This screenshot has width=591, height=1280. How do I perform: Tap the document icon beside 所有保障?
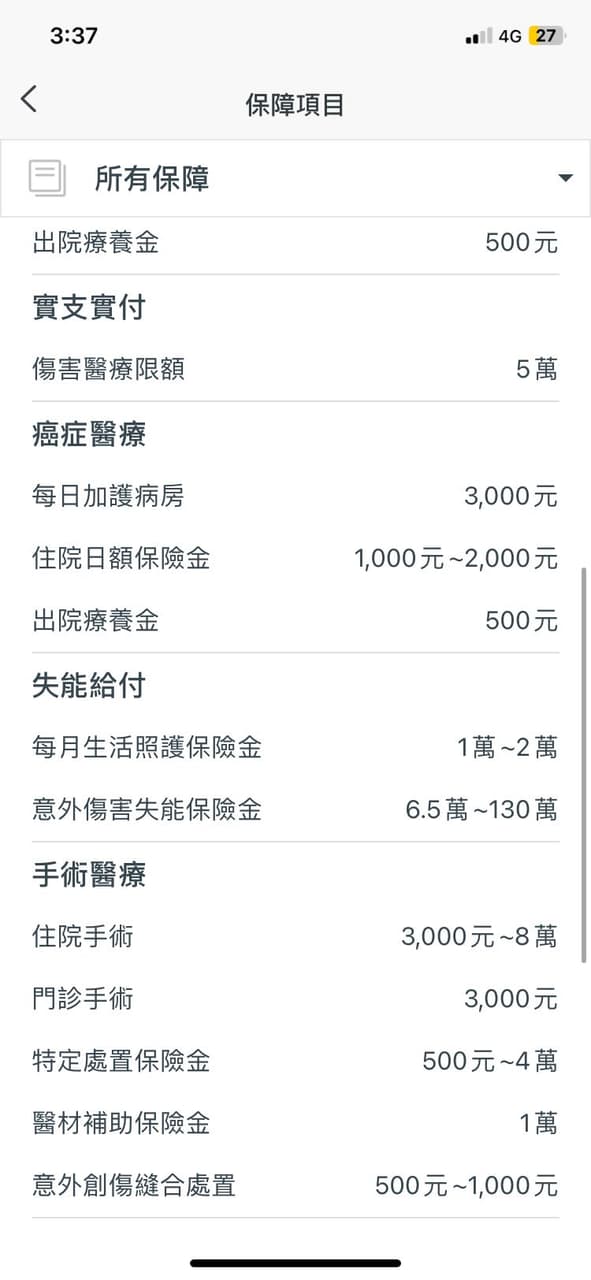47,179
